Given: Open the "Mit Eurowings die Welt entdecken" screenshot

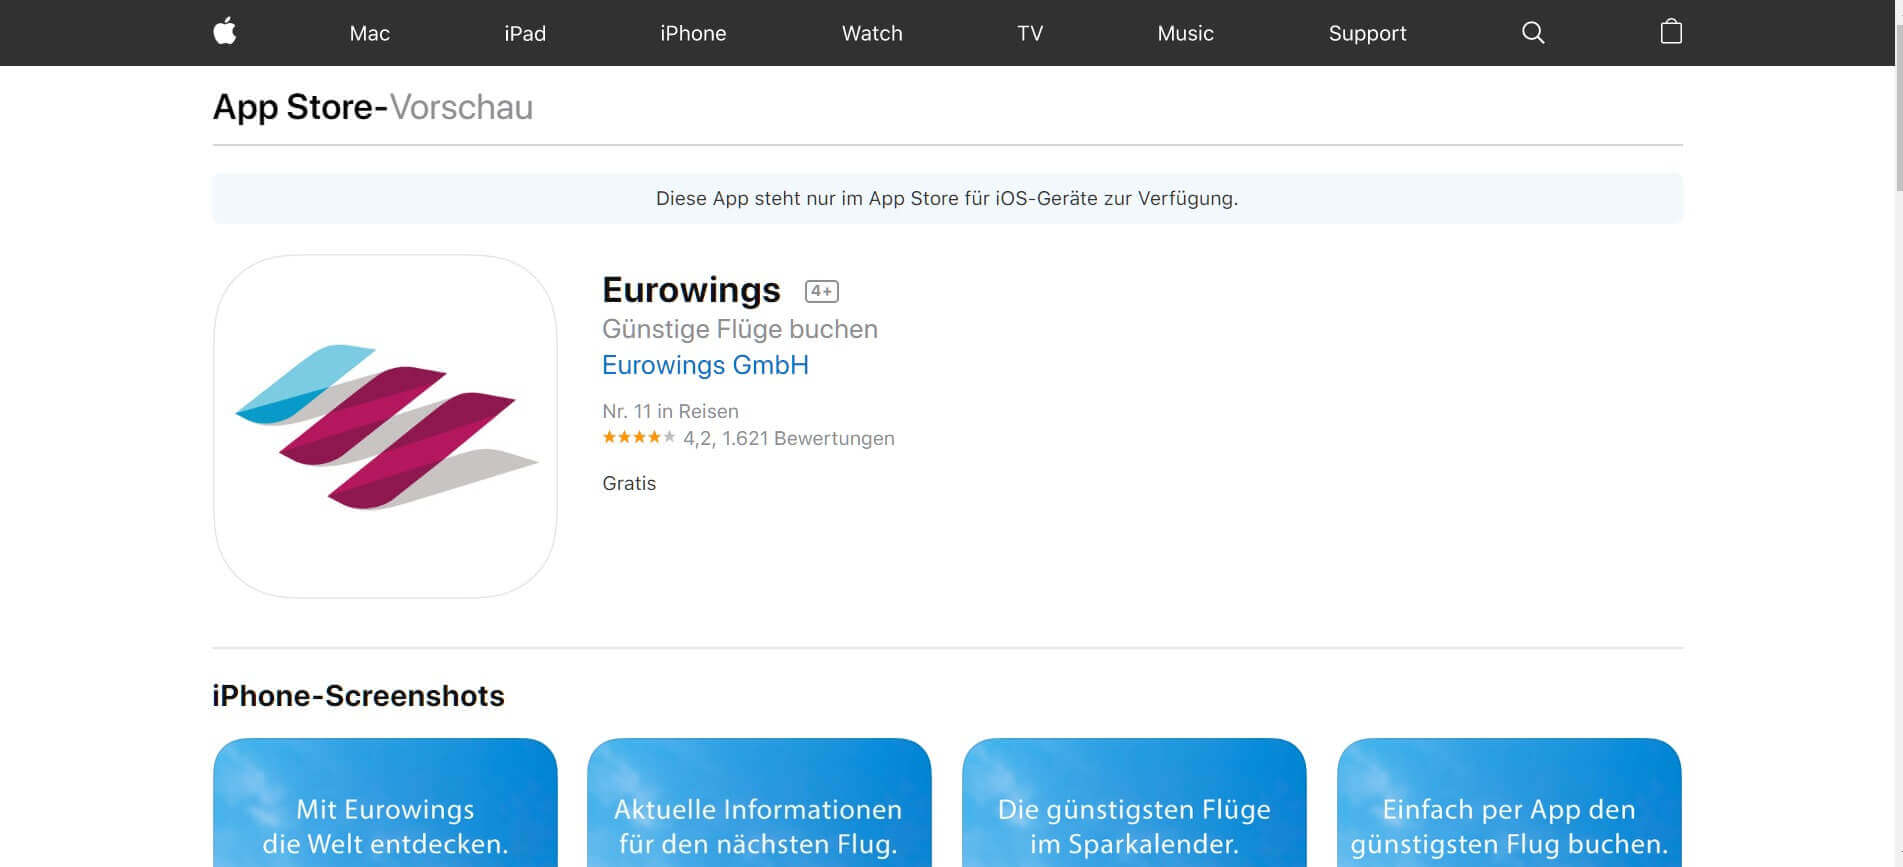Looking at the screenshot, I should coord(385,802).
